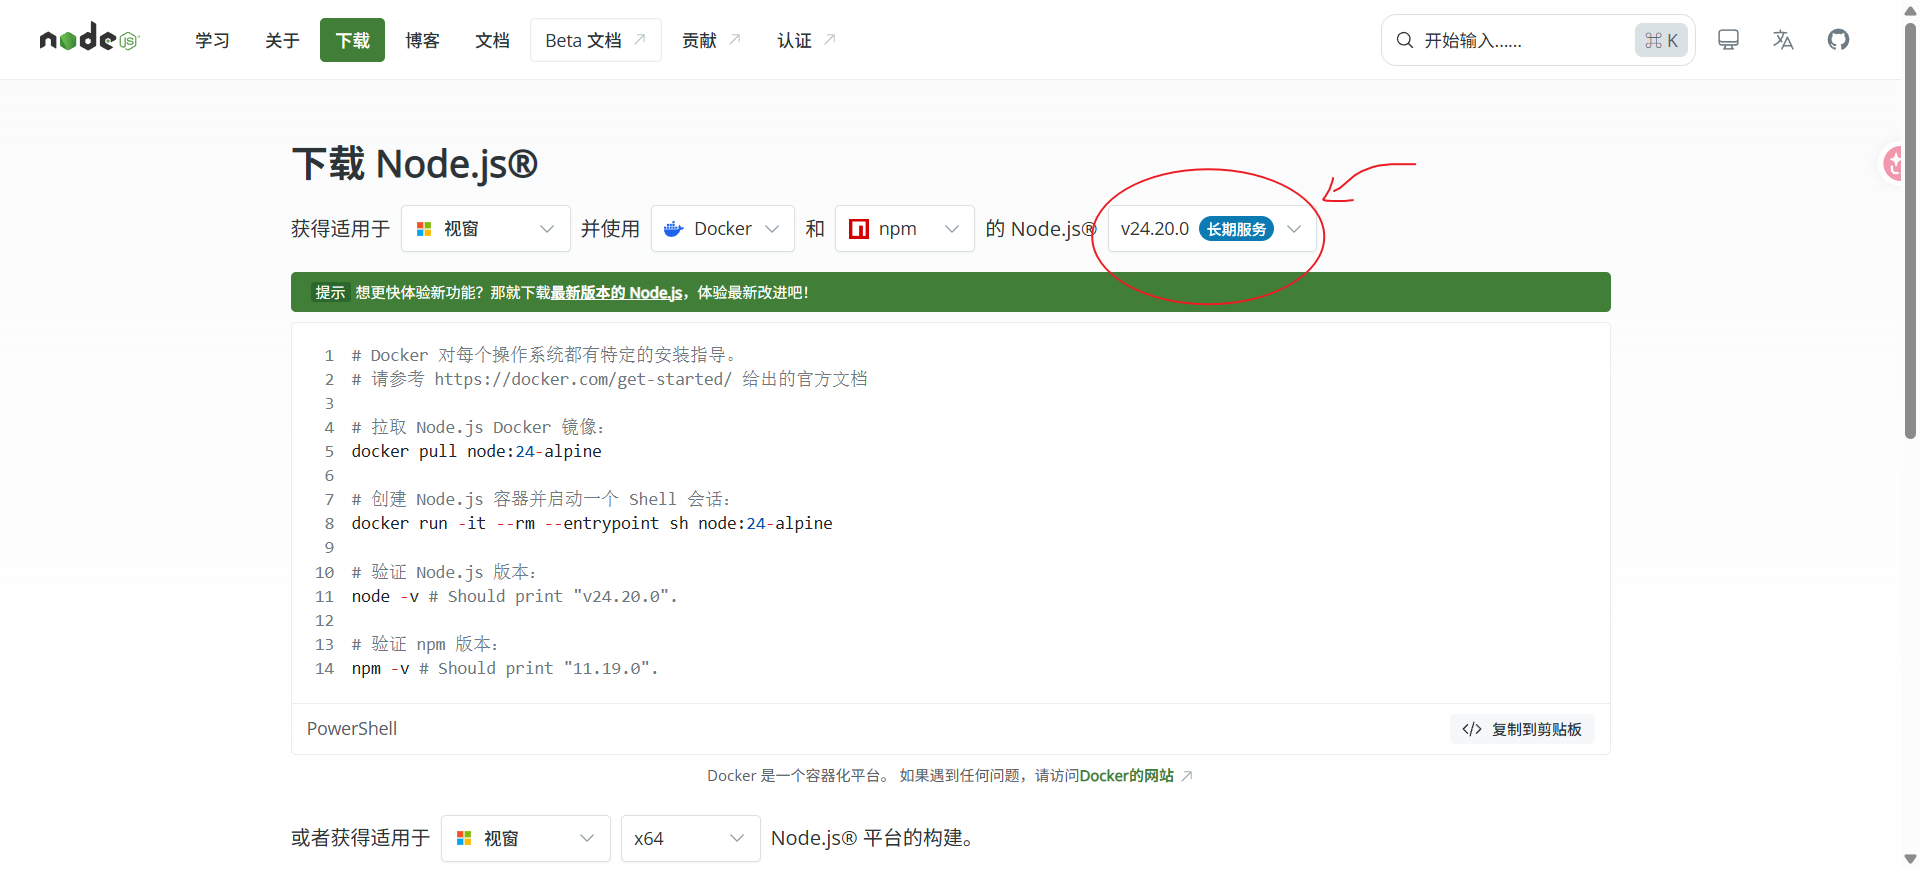This screenshot has width=1920, height=869.
Task: Click the scrollbar down arrow
Action: click(1910, 859)
